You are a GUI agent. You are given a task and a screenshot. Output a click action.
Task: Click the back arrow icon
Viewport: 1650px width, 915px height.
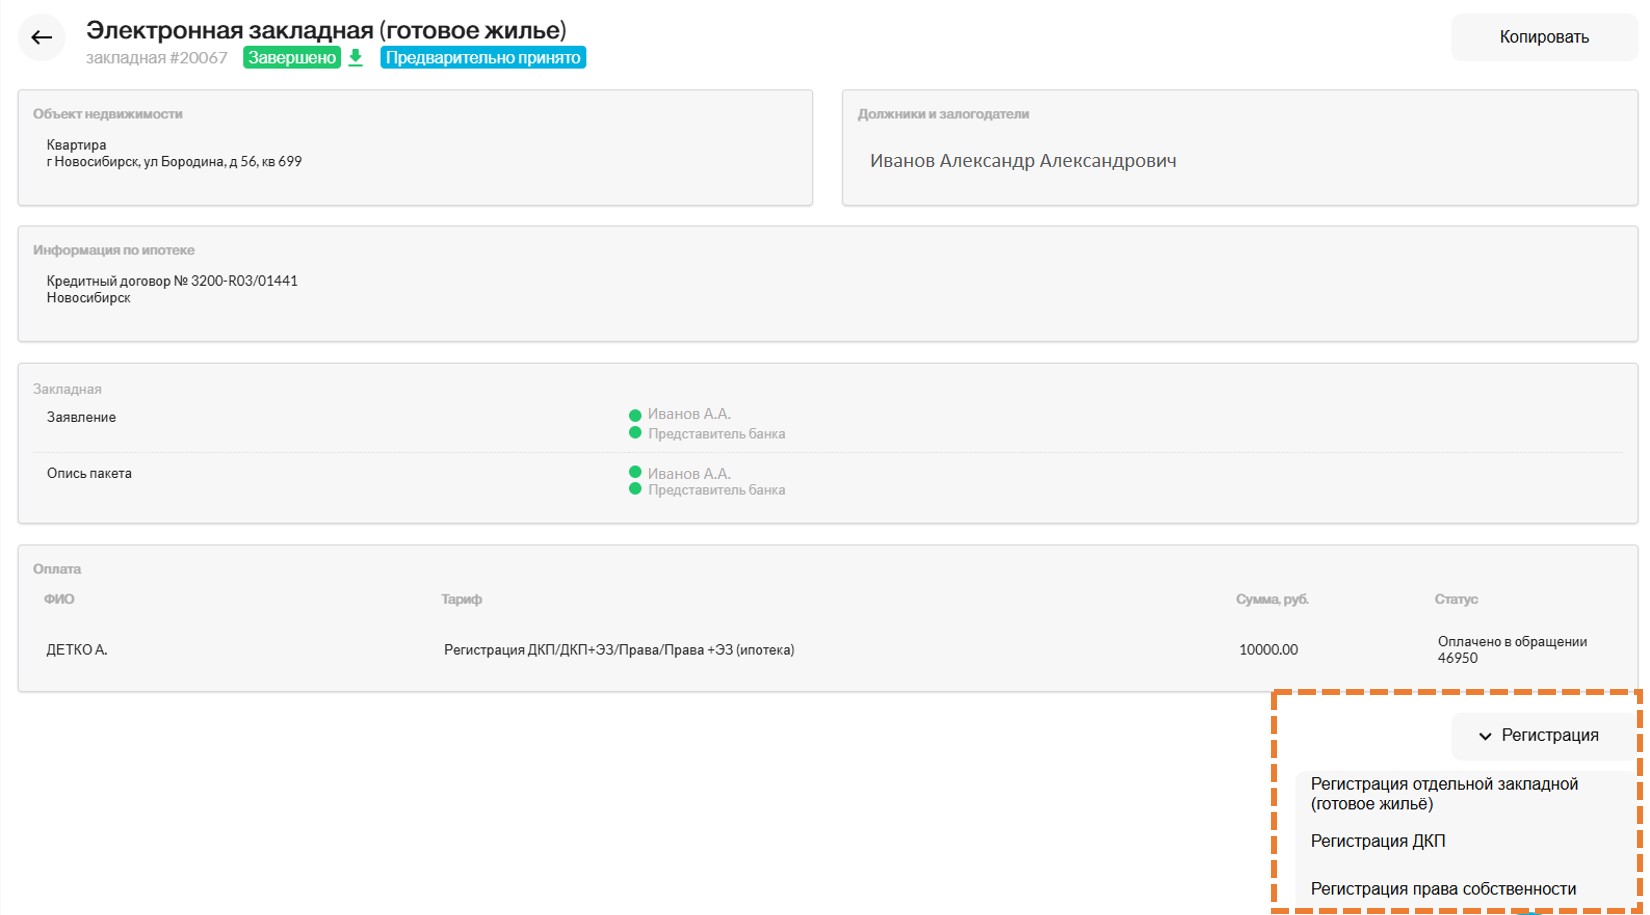(41, 38)
